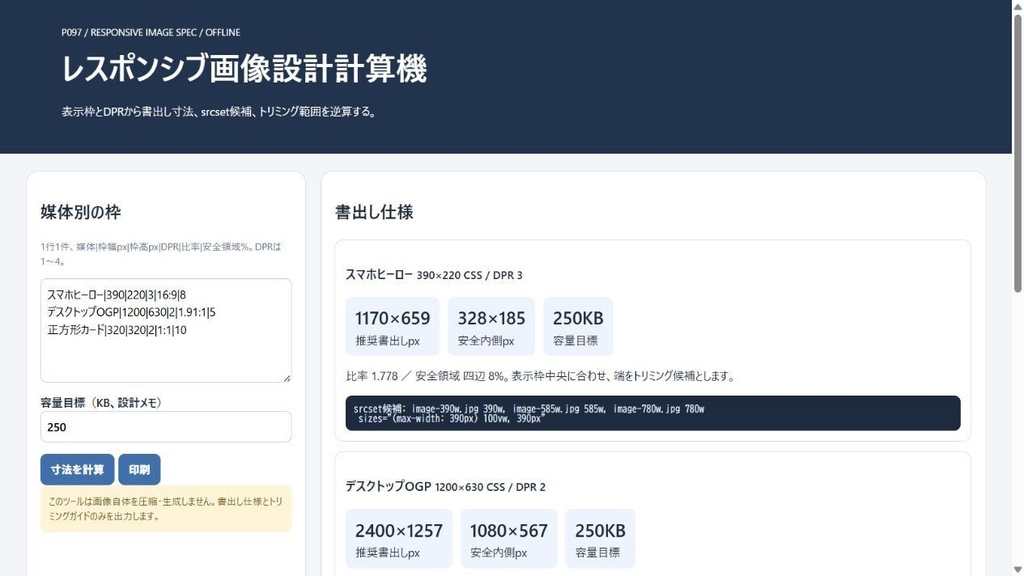The width and height of the screenshot is (1024, 576).
Task: Click the デスクトップOGP card heading
Action: click(x=445, y=487)
